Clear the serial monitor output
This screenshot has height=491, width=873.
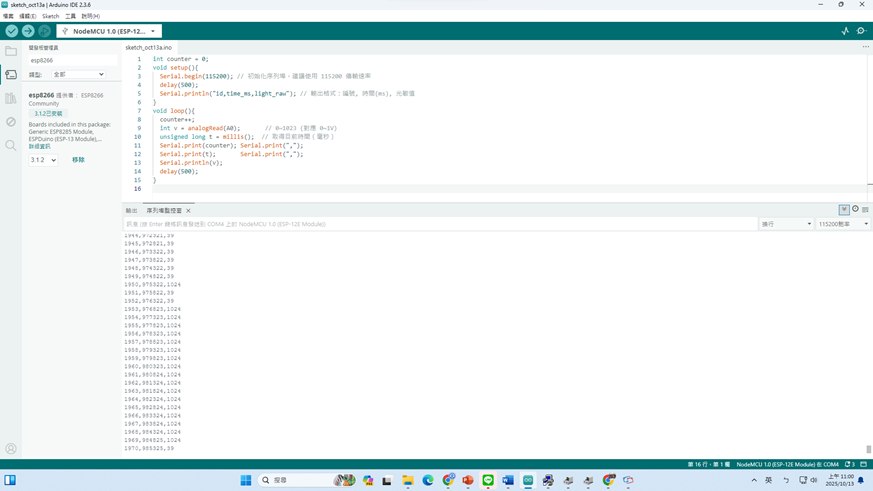coord(865,210)
